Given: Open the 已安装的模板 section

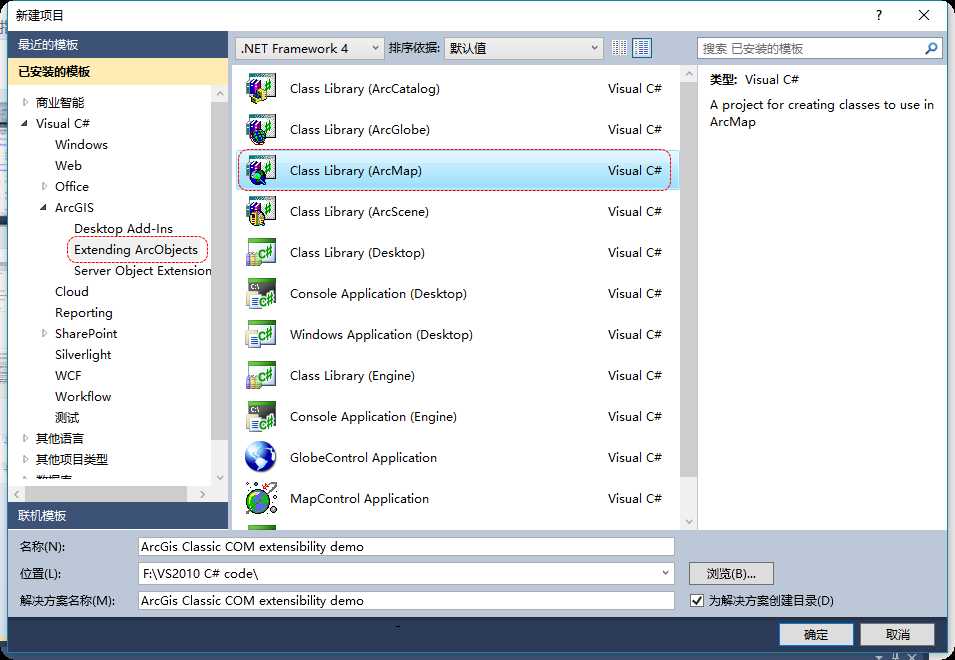Looking at the screenshot, I should pyautogui.click(x=118, y=71).
